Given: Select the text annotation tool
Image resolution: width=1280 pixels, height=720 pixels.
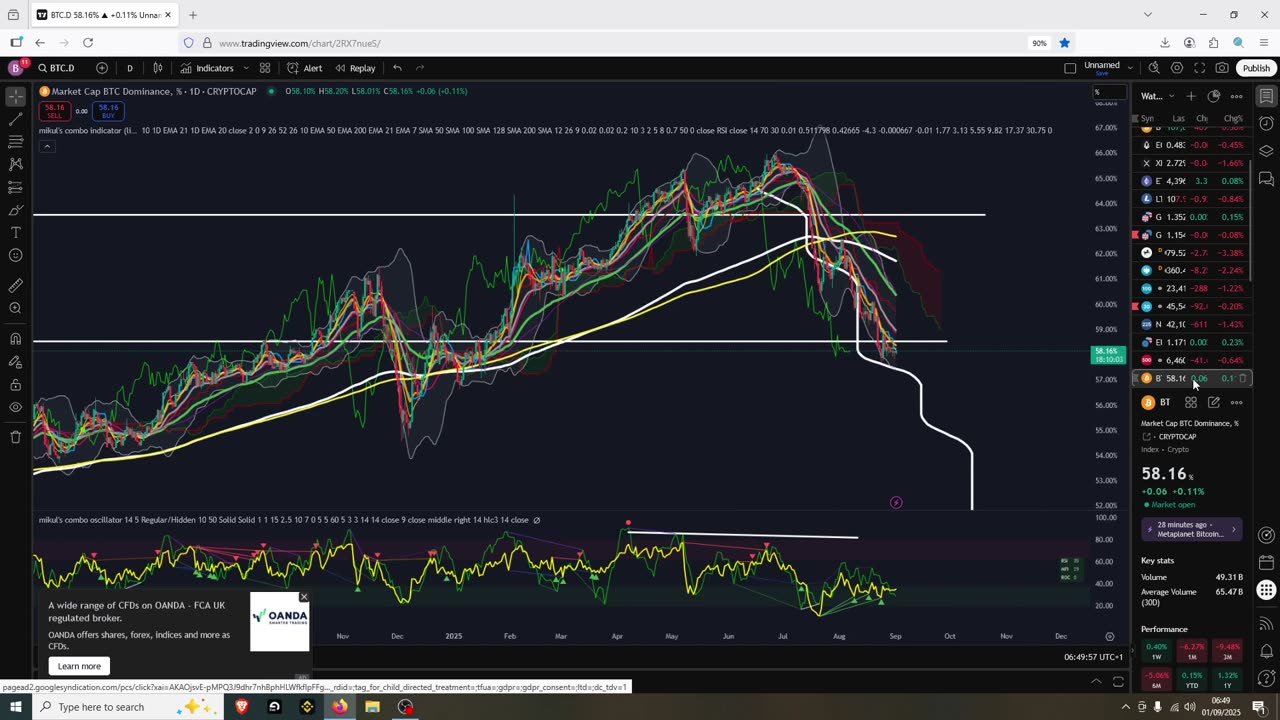Looking at the screenshot, I should pyautogui.click(x=15, y=232).
